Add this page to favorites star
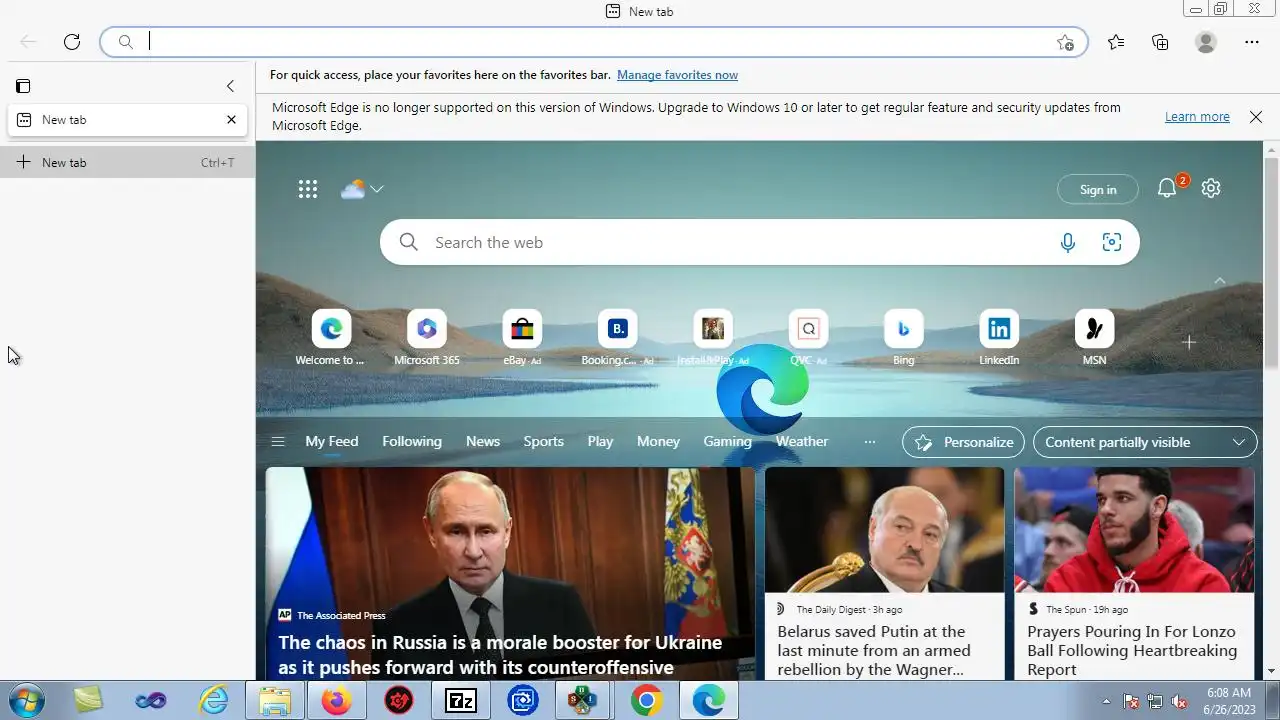1280x720 pixels. pos(1066,42)
